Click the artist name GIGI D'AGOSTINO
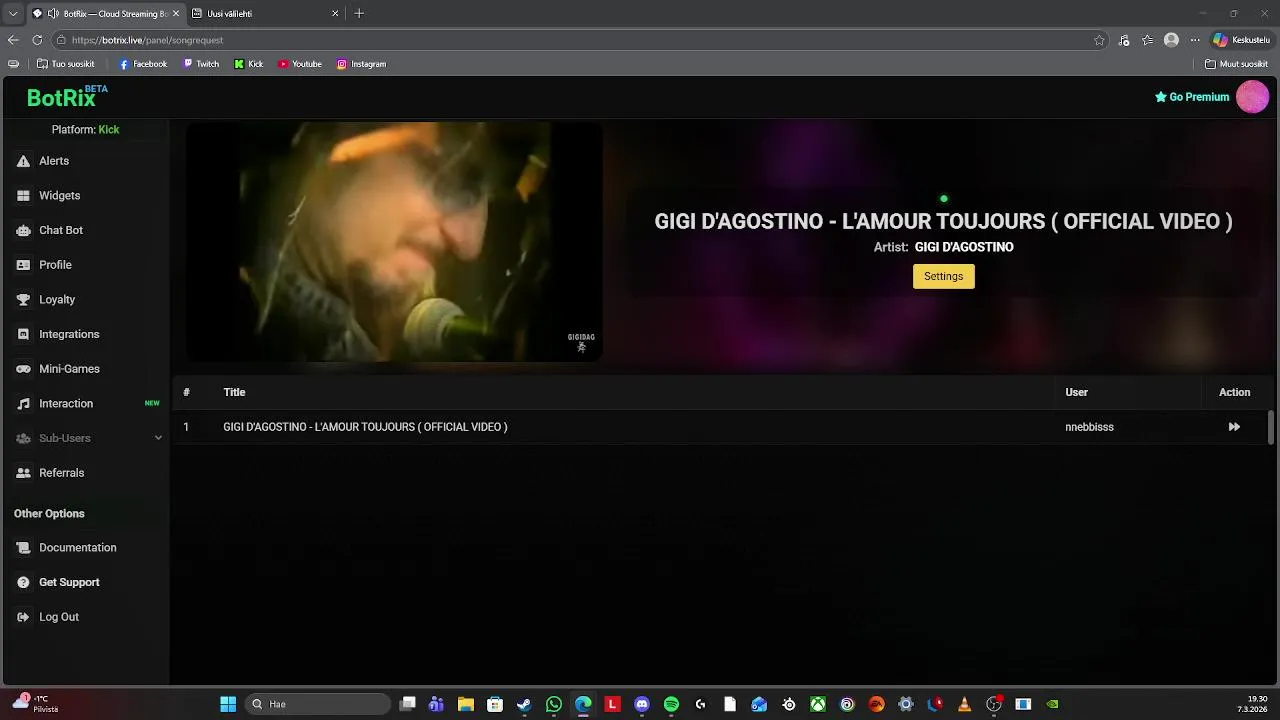The width and height of the screenshot is (1280, 720). tap(964, 247)
